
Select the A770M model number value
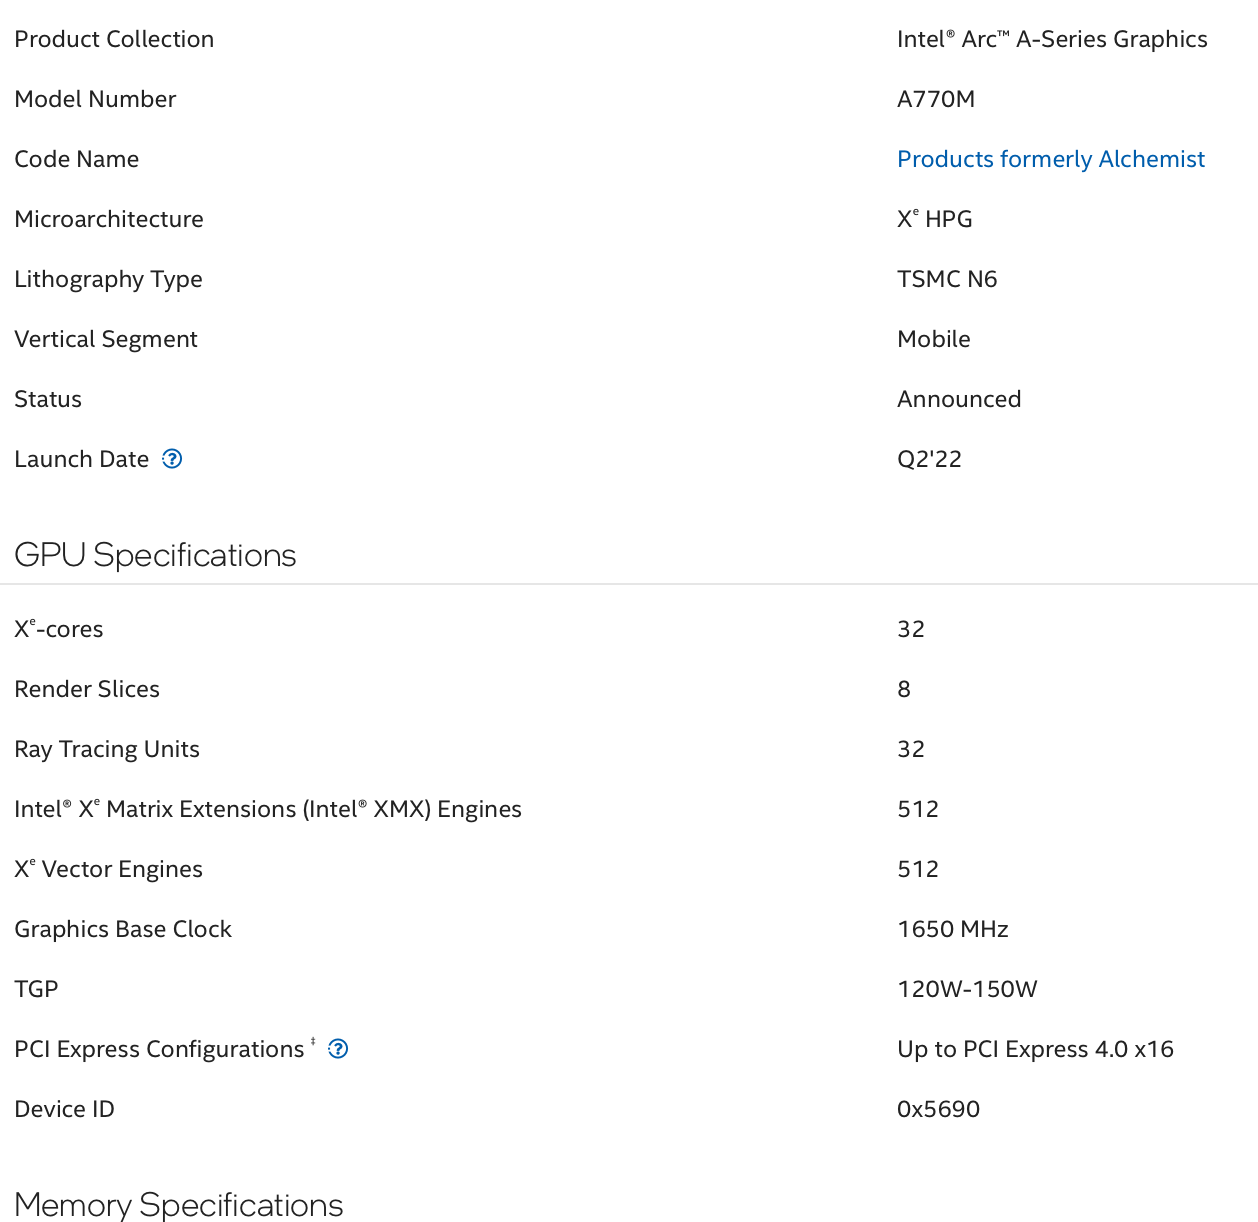[x=936, y=99]
